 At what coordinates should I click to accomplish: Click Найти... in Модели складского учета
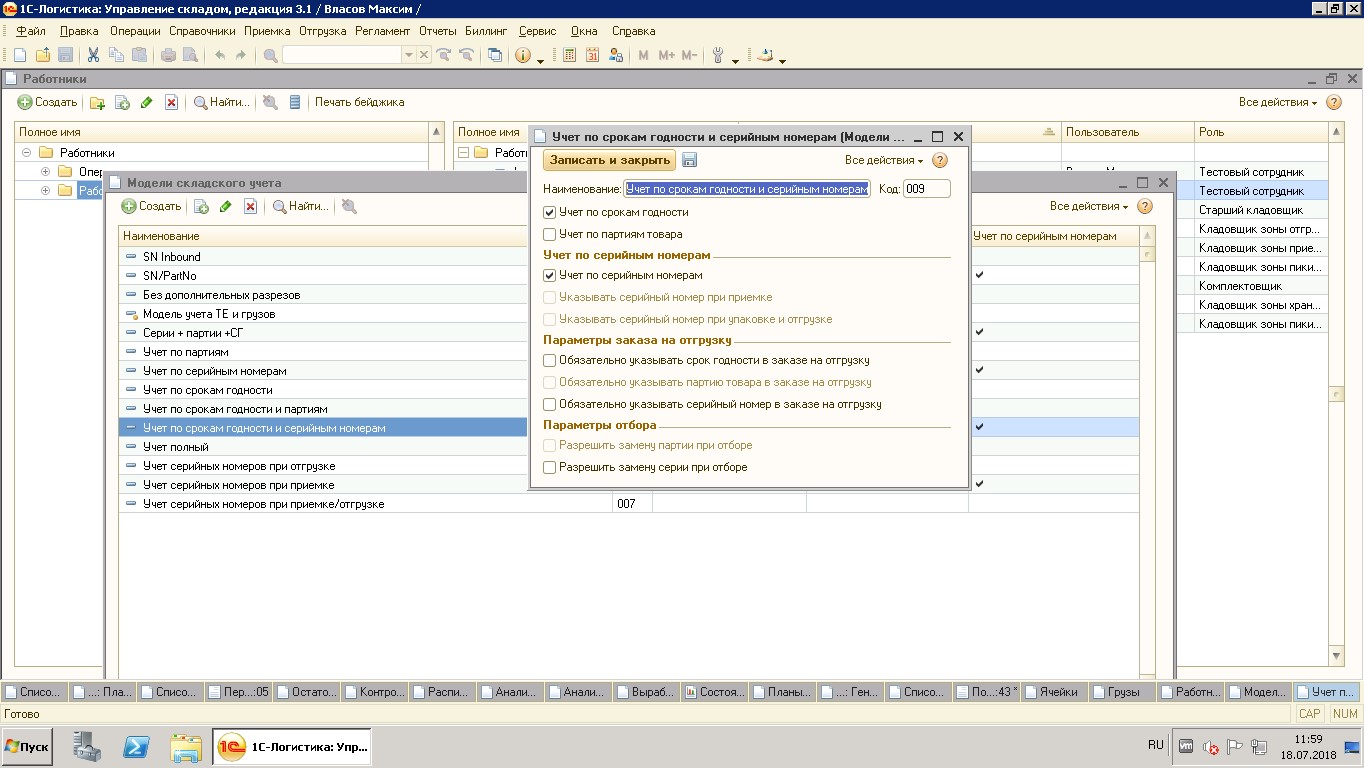300,206
